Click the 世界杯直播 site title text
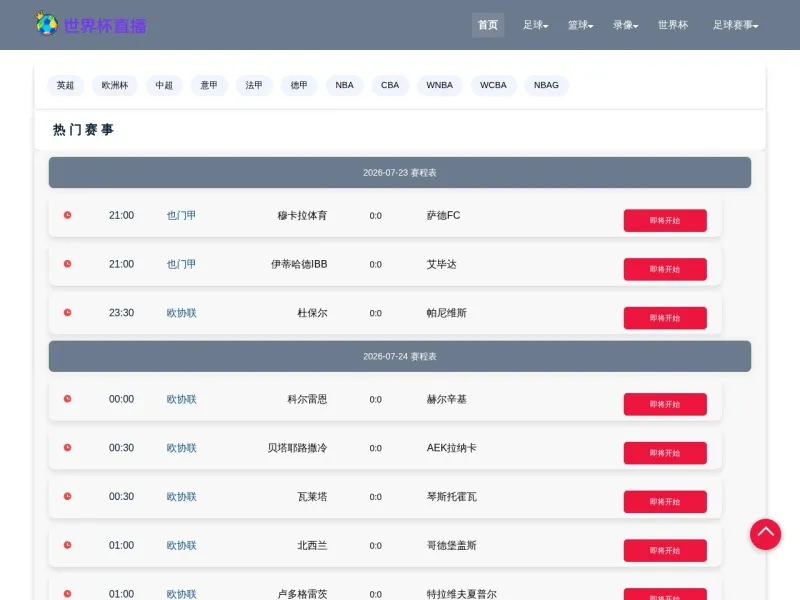Image resolution: width=800 pixels, height=600 pixels. point(105,26)
